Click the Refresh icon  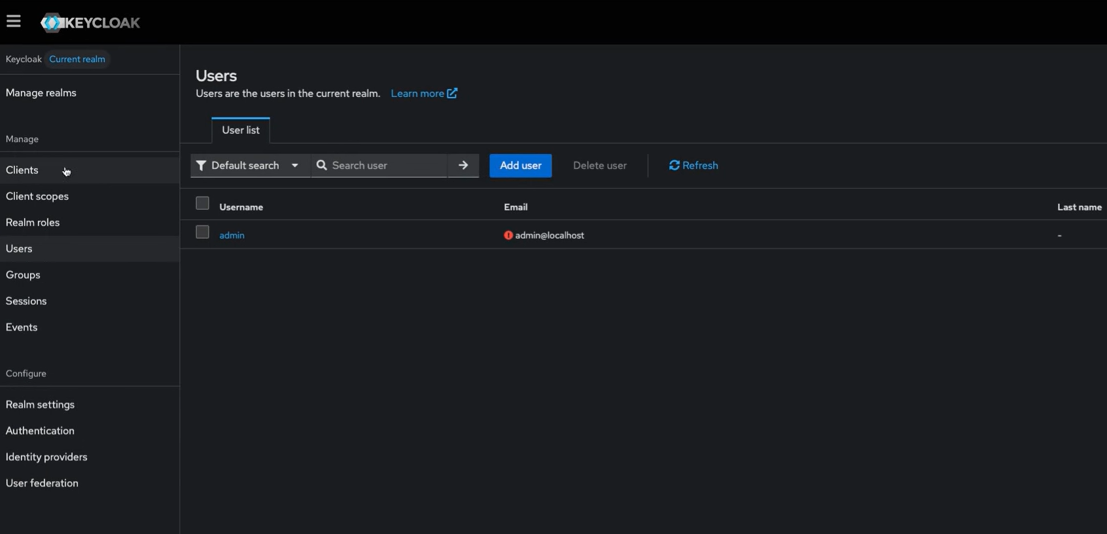674,166
